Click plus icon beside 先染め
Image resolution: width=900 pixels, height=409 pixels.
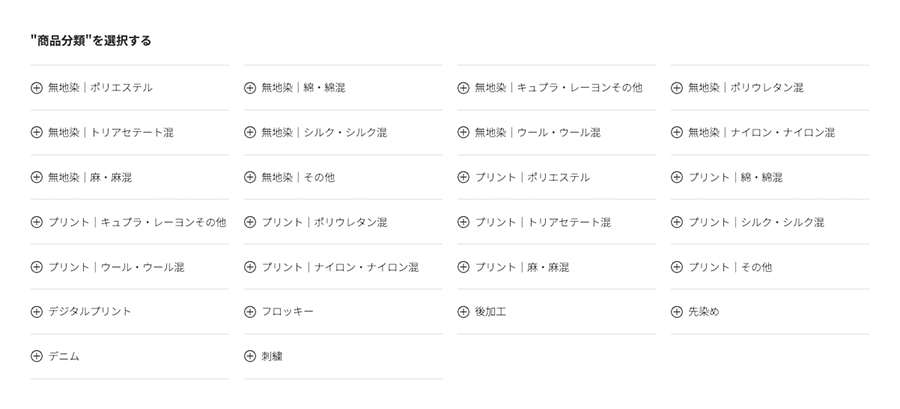click(x=677, y=311)
